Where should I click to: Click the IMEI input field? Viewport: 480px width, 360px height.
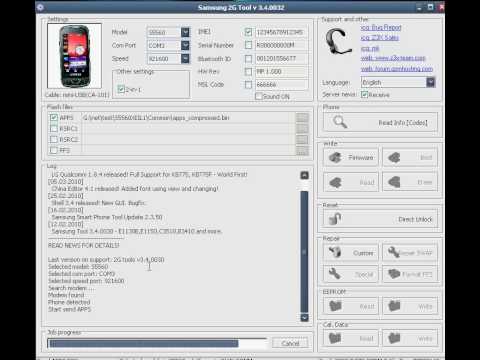(282, 32)
